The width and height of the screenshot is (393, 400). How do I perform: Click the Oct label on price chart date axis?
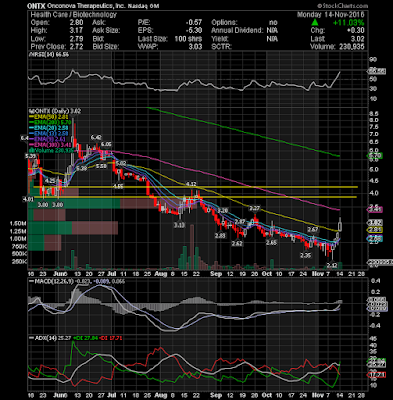click(267, 274)
